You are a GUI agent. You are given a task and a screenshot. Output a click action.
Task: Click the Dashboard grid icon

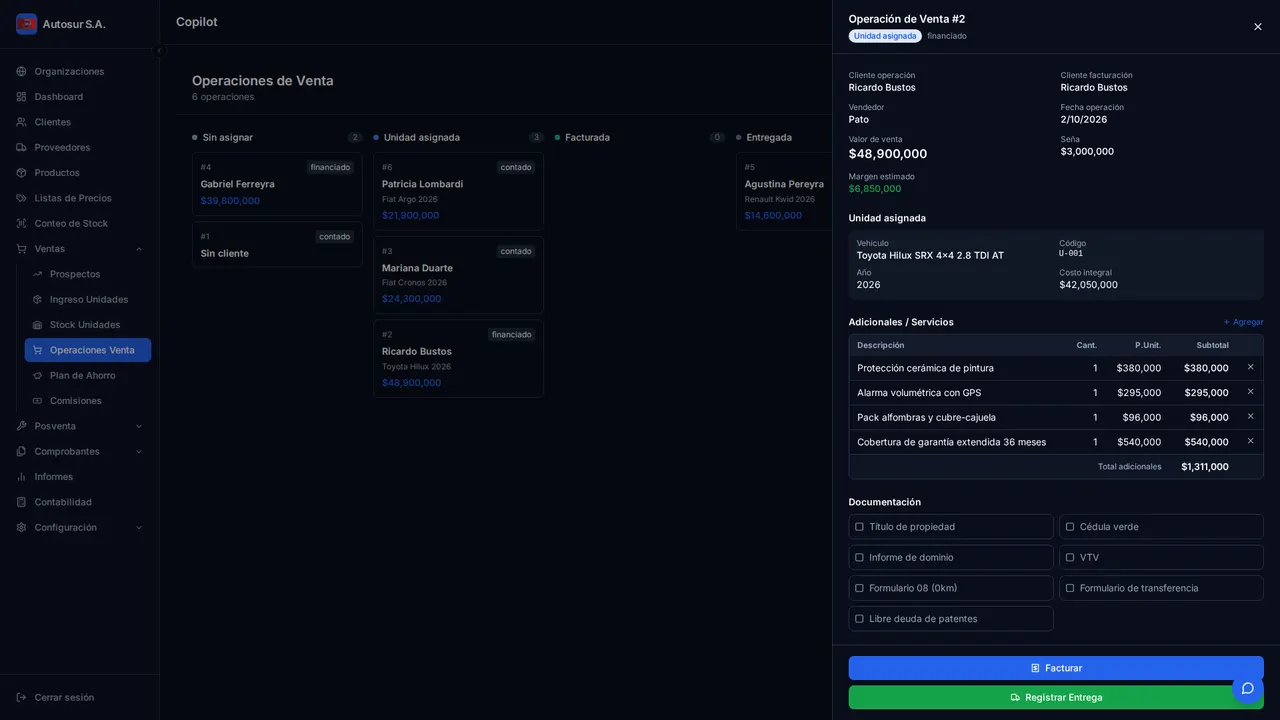click(x=21, y=97)
